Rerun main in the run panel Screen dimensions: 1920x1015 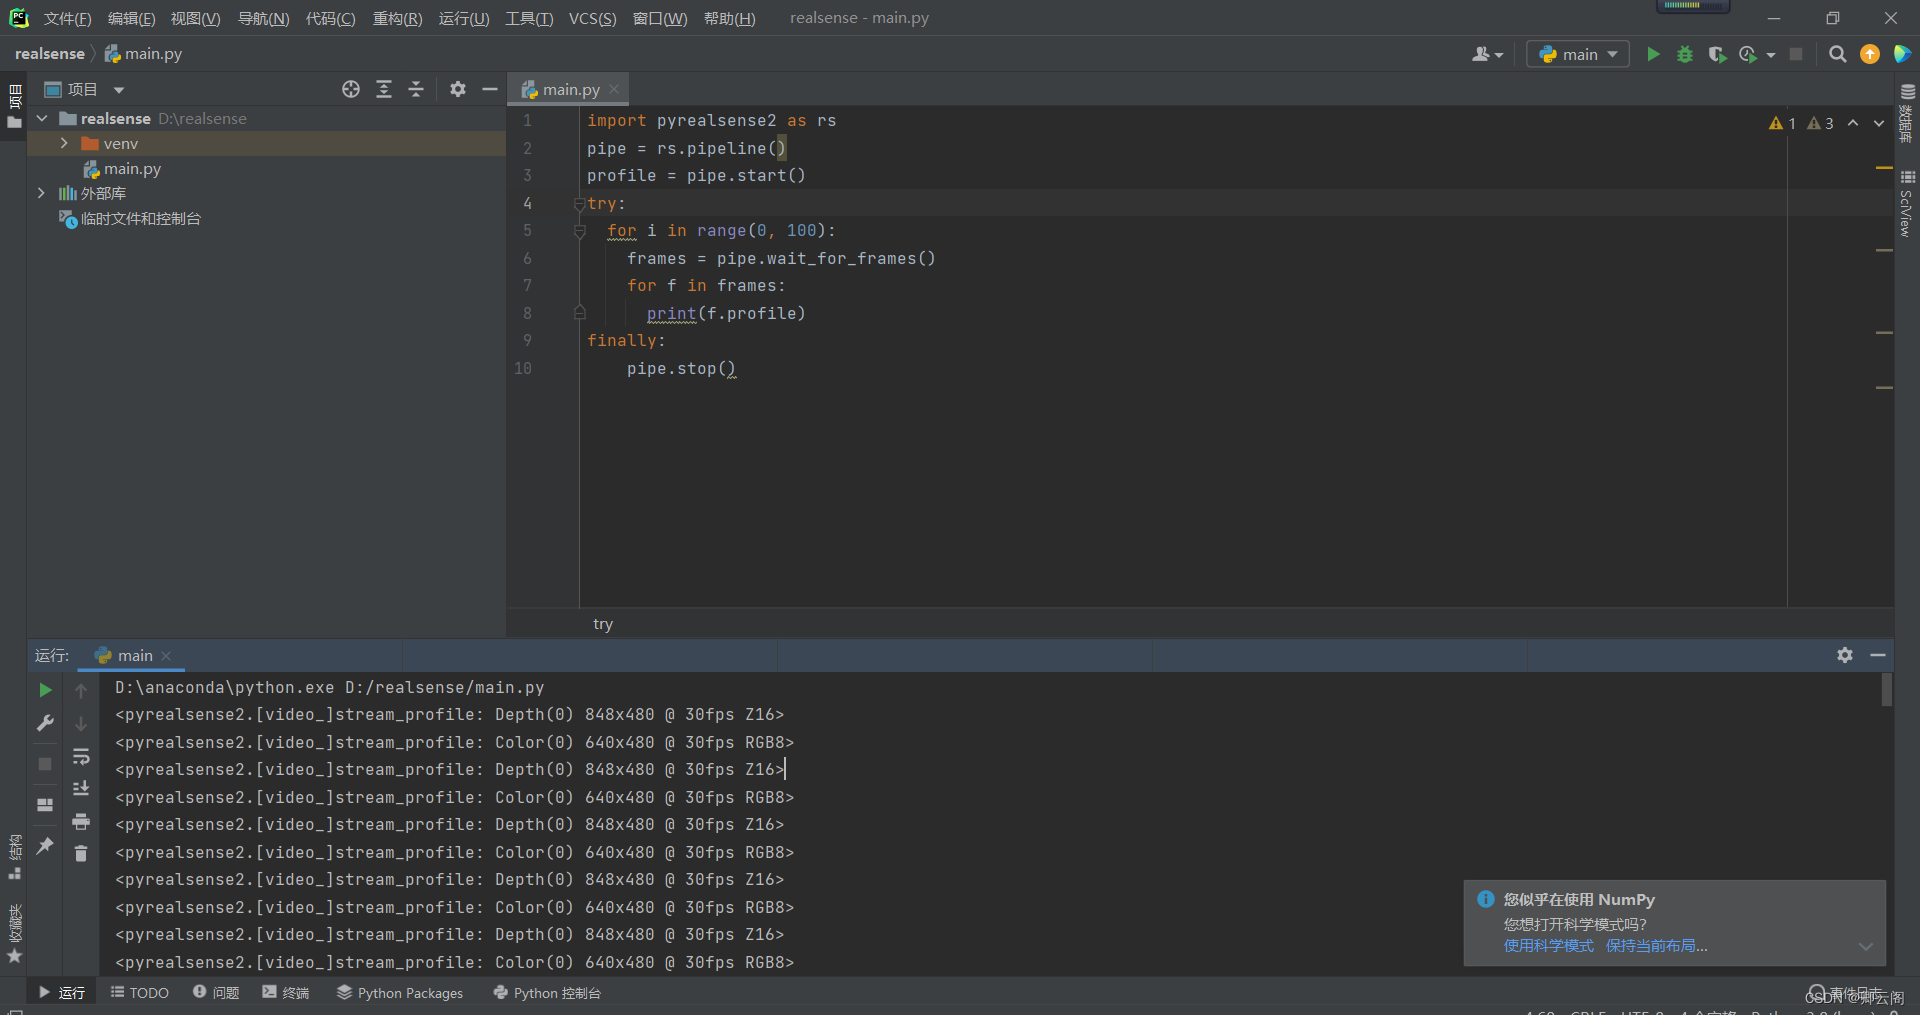click(x=45, y=690)
